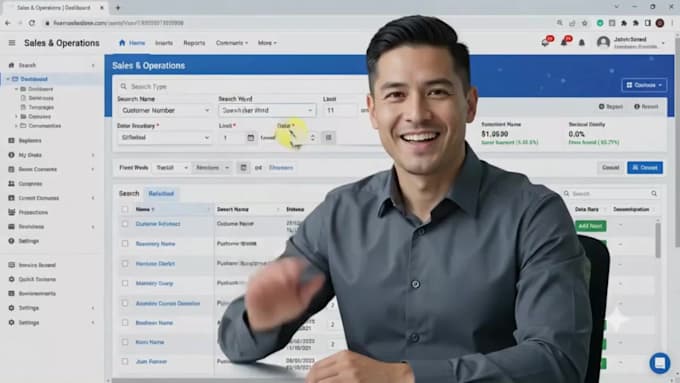Click the browser back arrow

pyautogui.click(x=7, y=23)
